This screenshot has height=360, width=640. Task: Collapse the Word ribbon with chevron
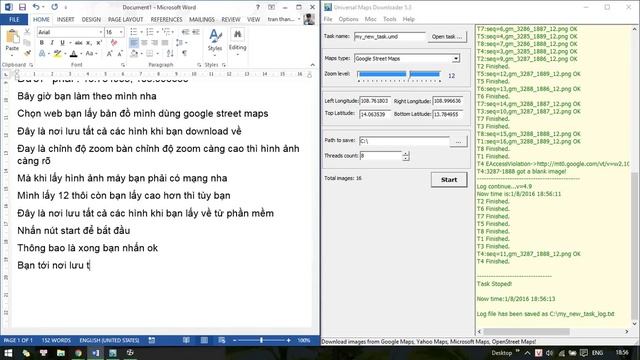tap(313, 65)
